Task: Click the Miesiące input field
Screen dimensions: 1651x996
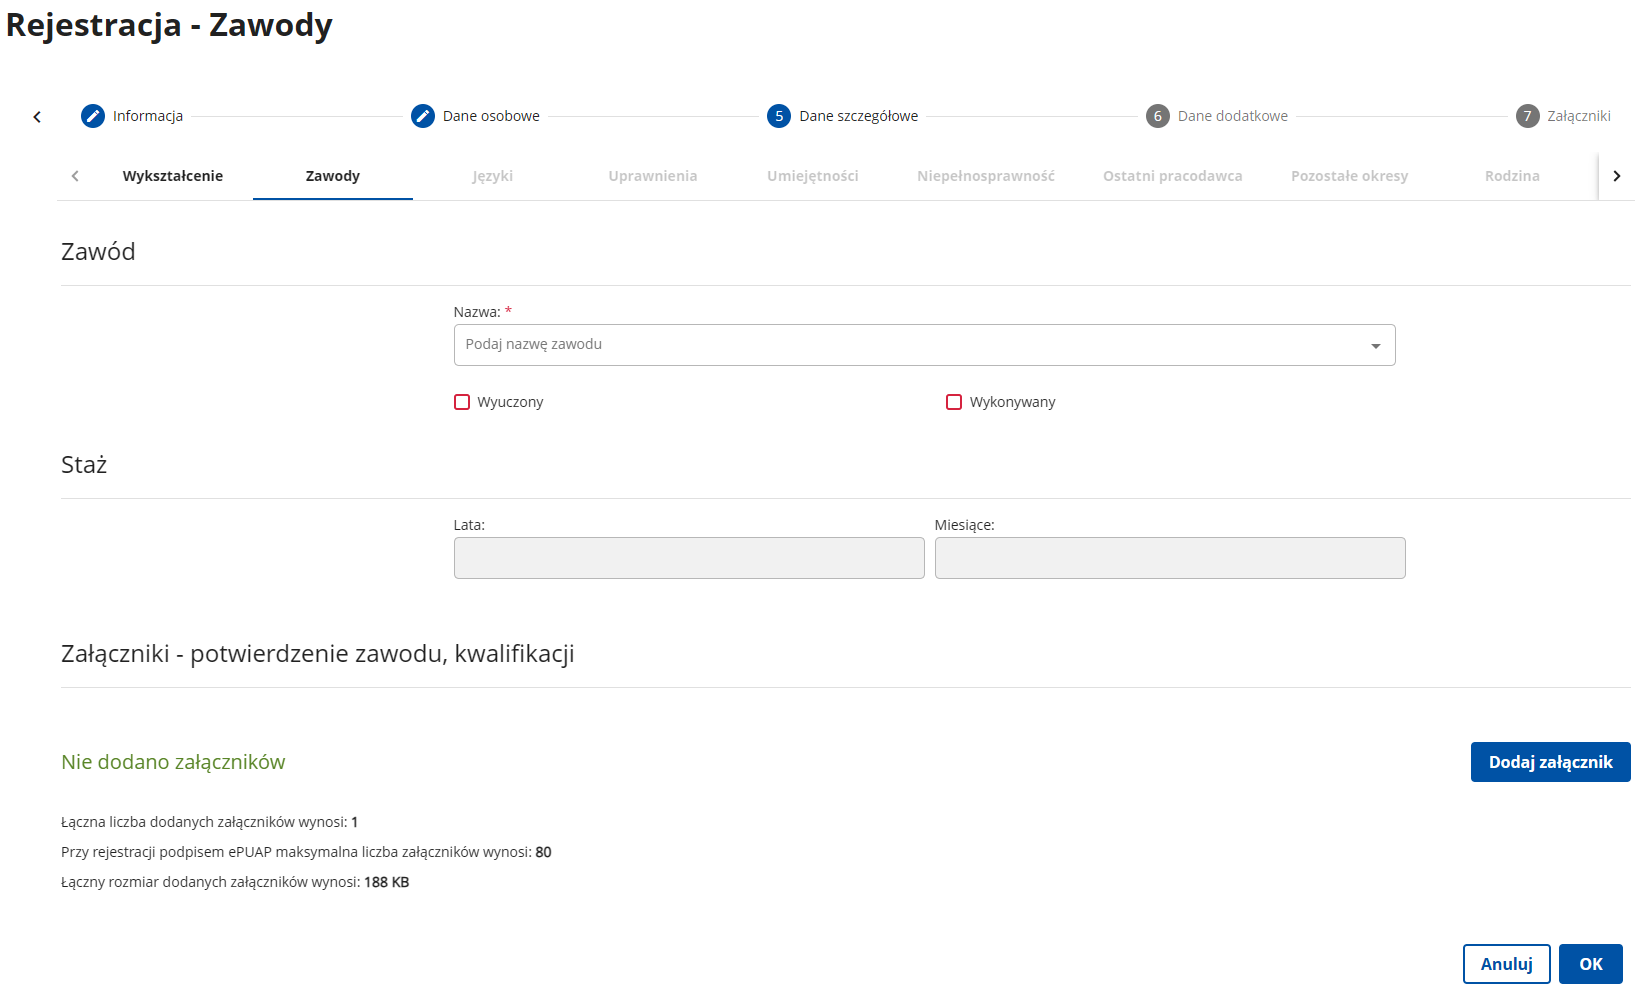Action: [1170, 558]
